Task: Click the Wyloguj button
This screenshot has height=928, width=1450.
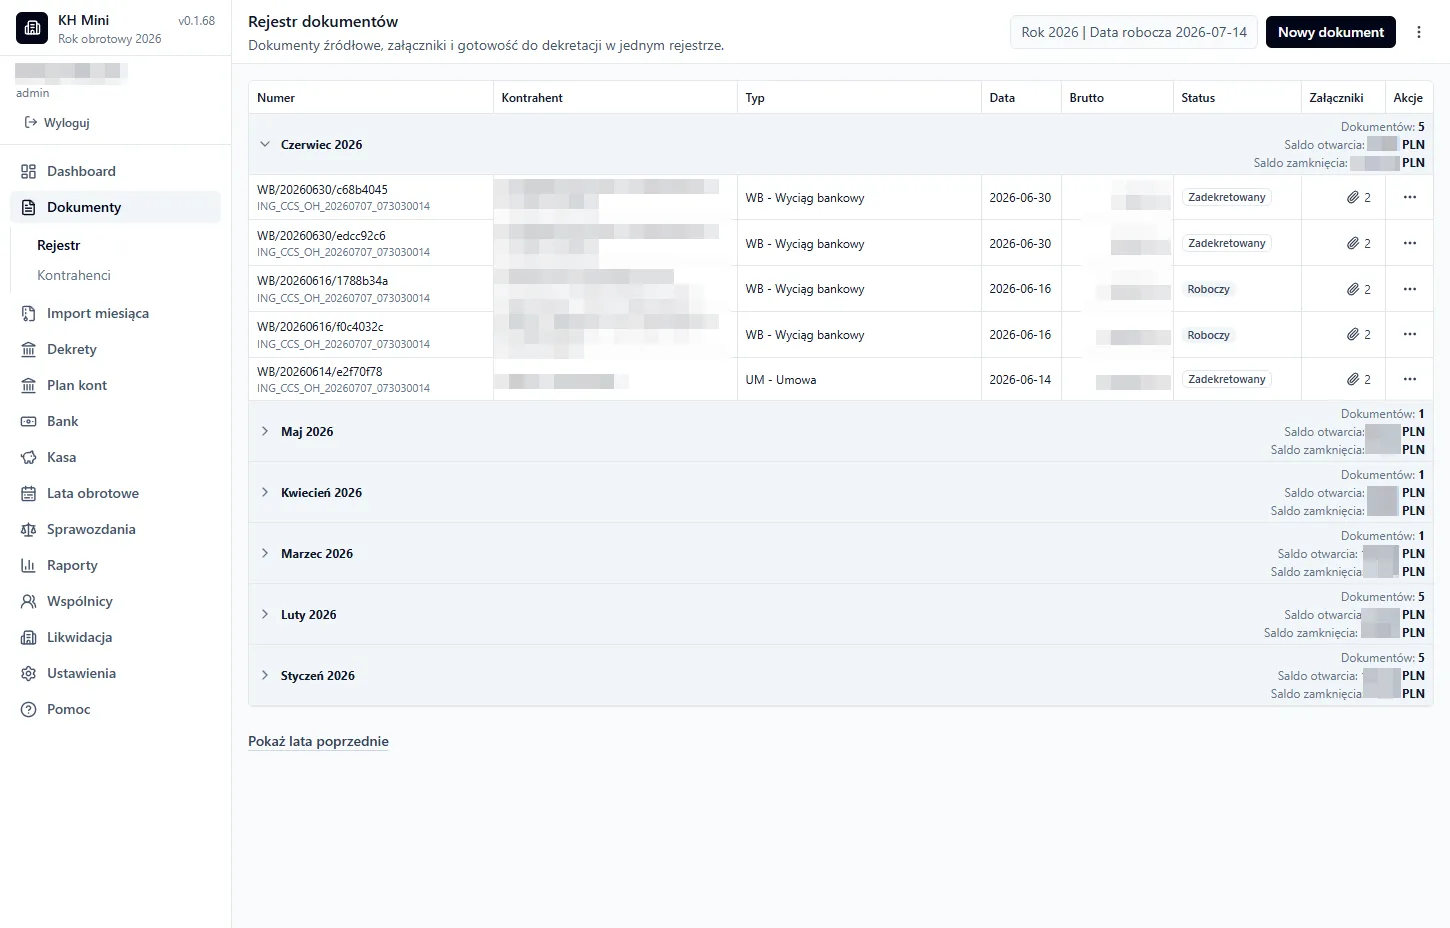Action: point(57,122)
